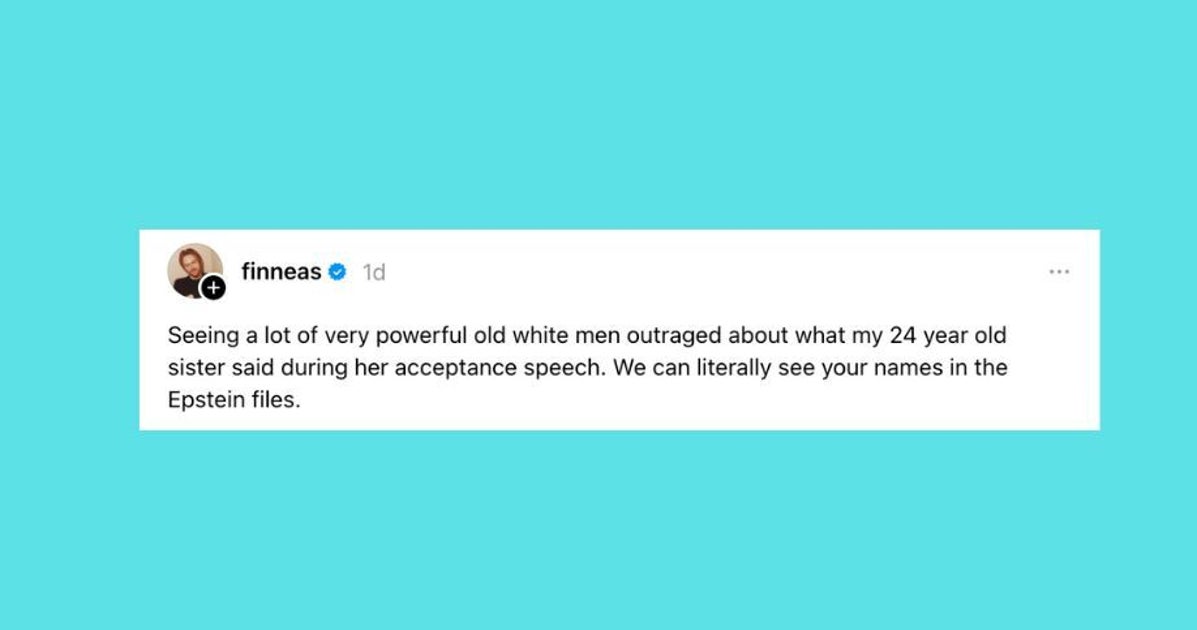Open the three-dot more options menu

point(1059,272)
